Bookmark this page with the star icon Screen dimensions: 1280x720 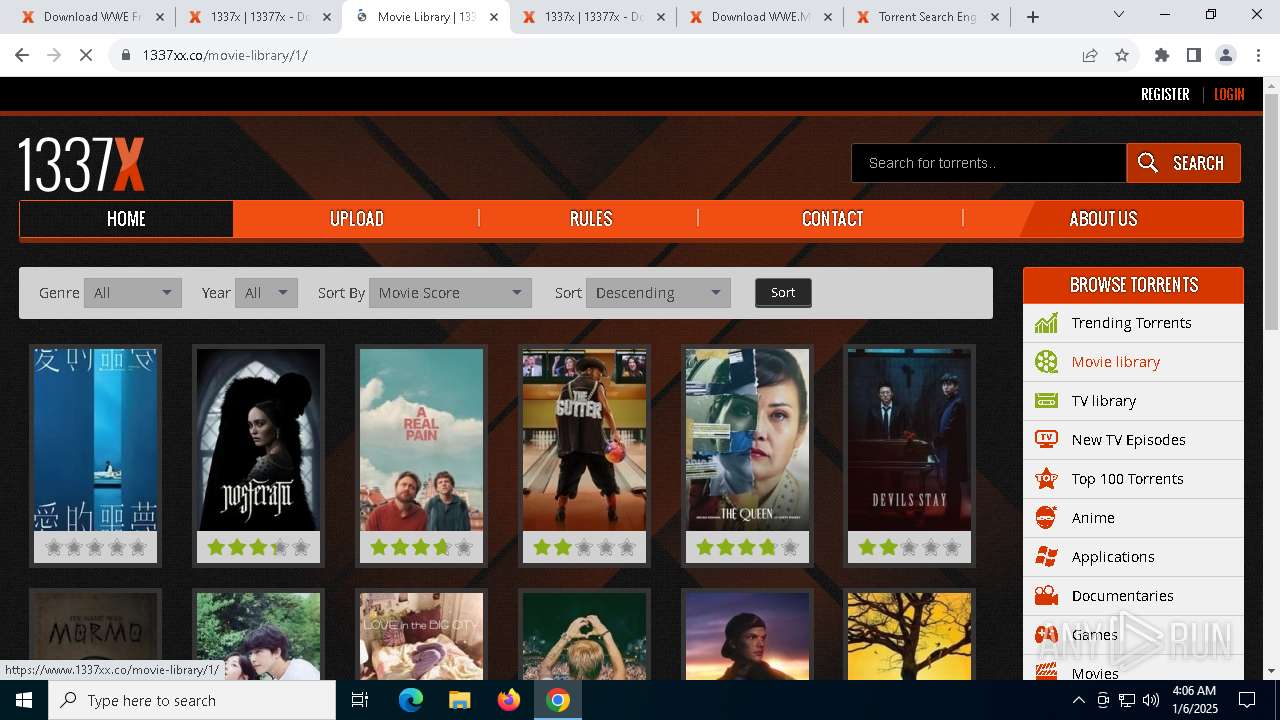click(1122, 55)
